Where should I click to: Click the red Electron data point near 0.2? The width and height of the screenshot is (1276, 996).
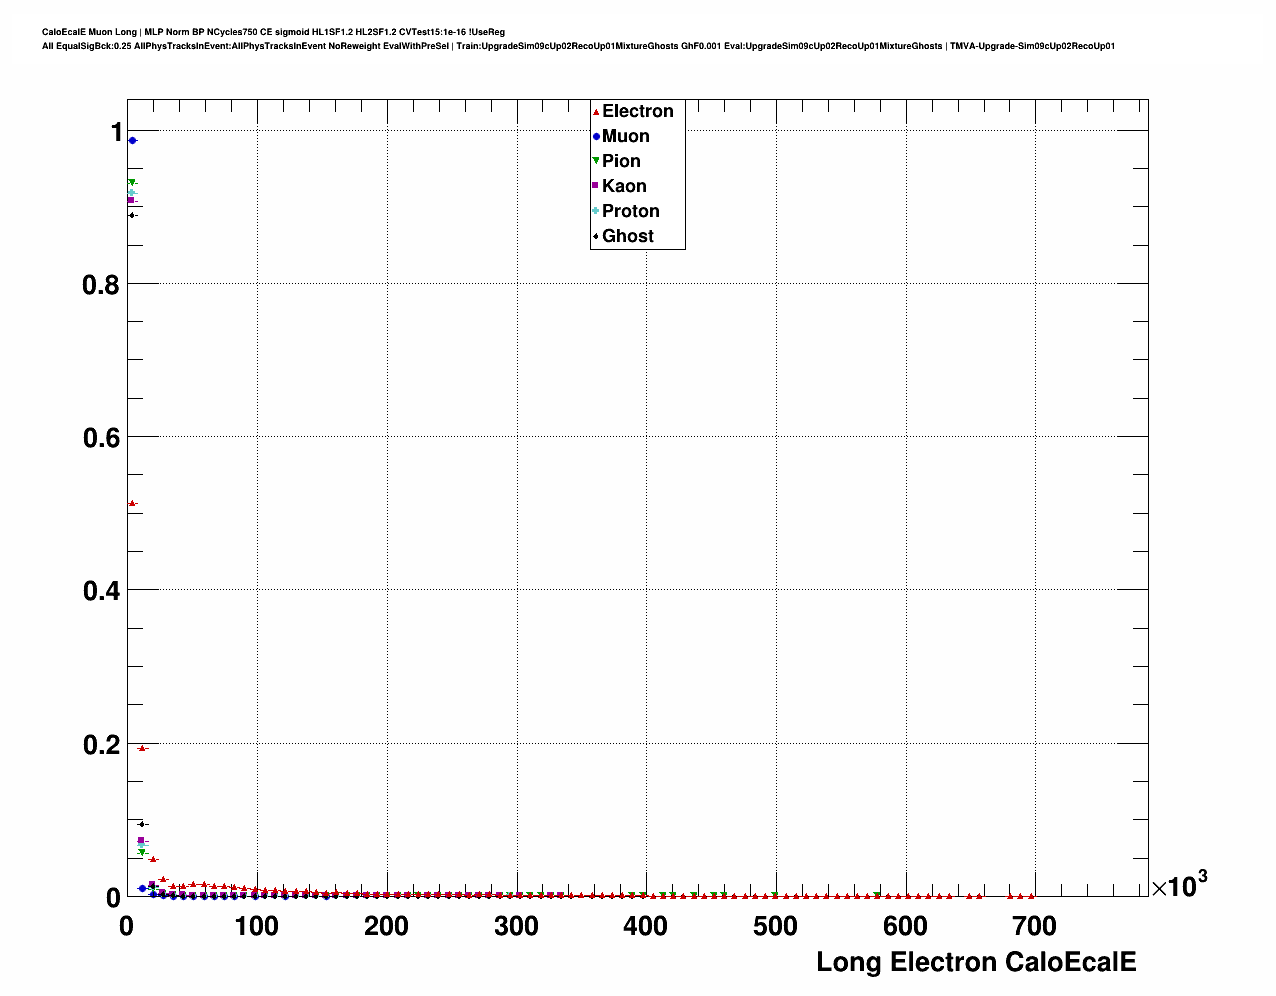[142, 748]
